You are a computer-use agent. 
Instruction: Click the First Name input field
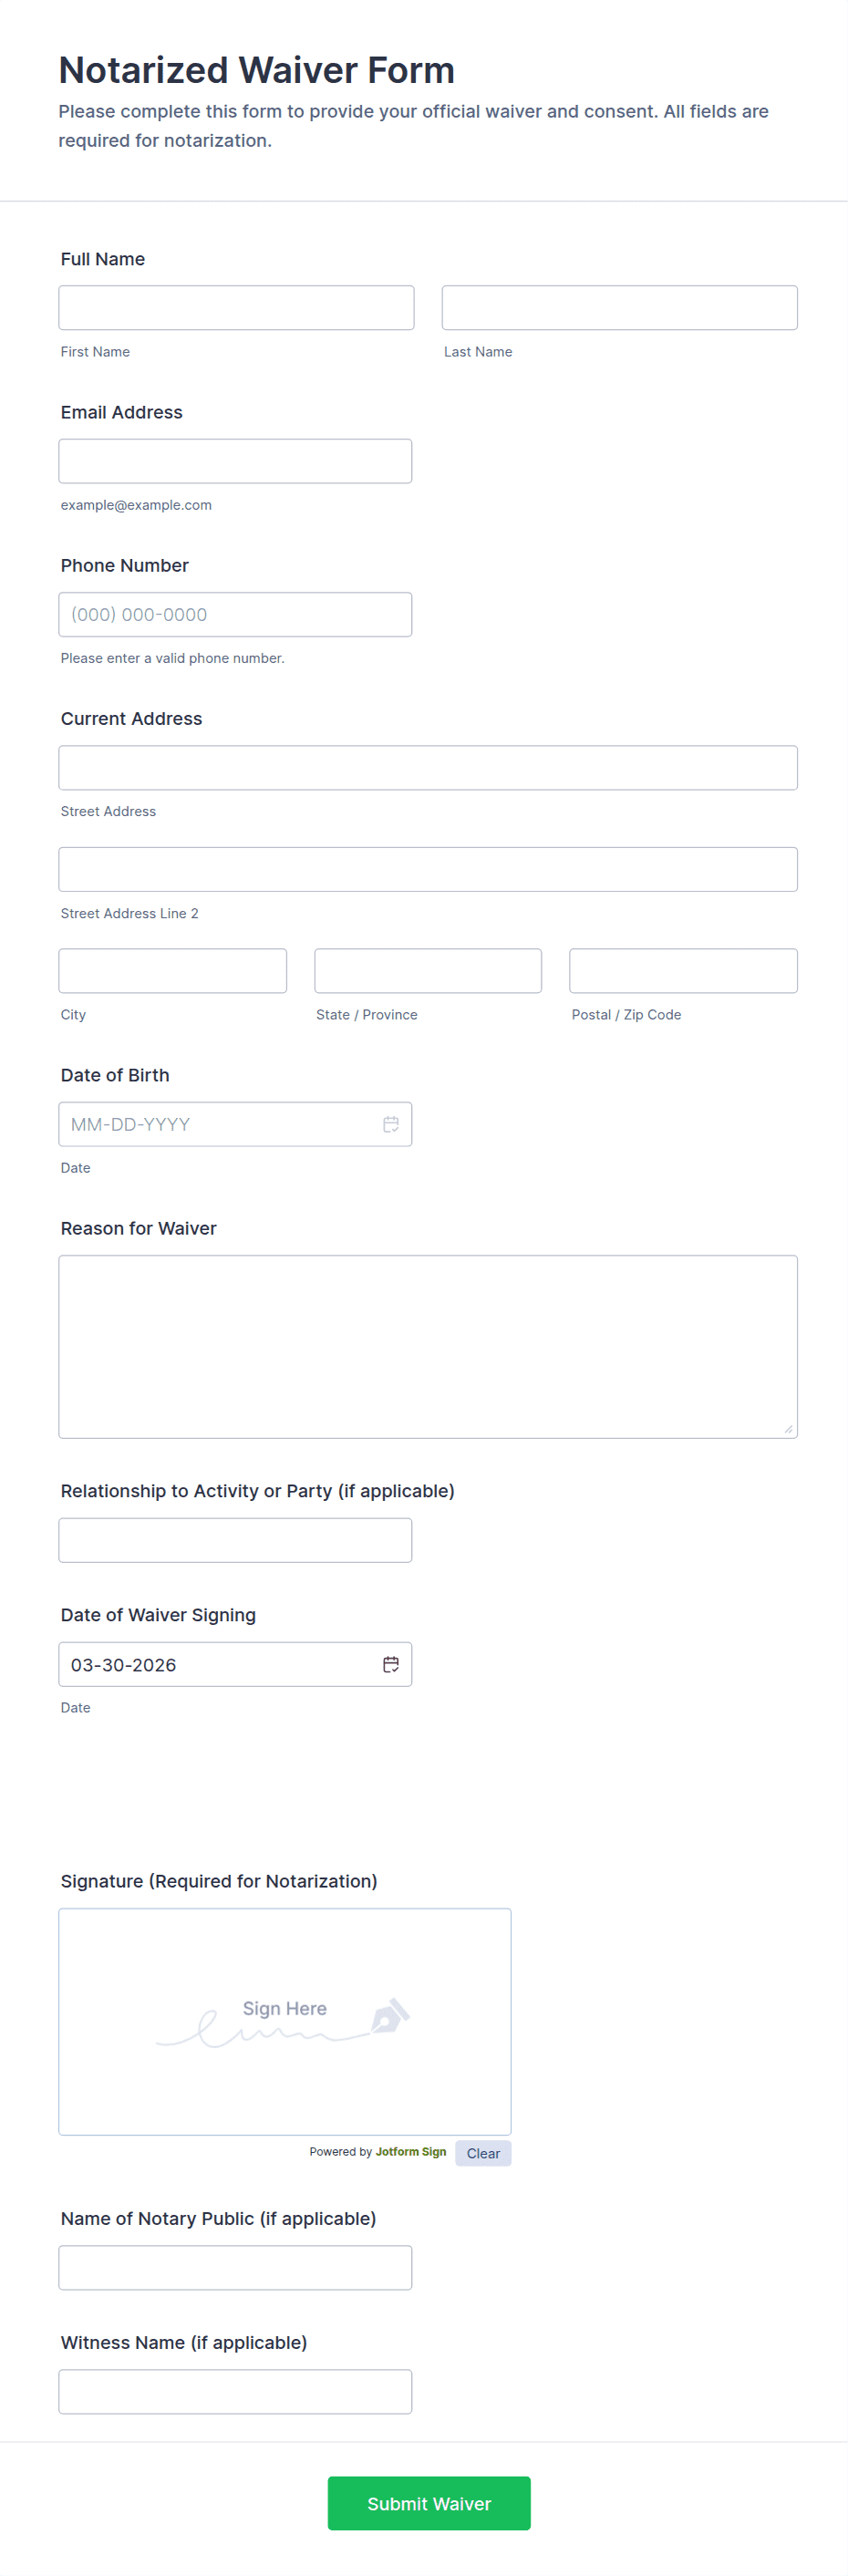[236, 308]
